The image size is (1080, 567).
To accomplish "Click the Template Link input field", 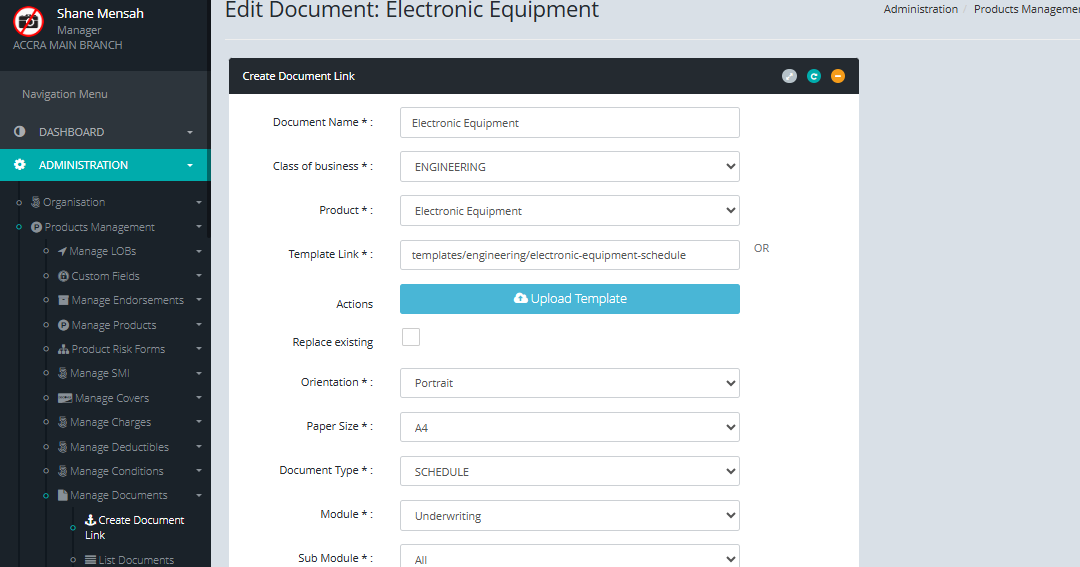I will (x=569, y=255).
